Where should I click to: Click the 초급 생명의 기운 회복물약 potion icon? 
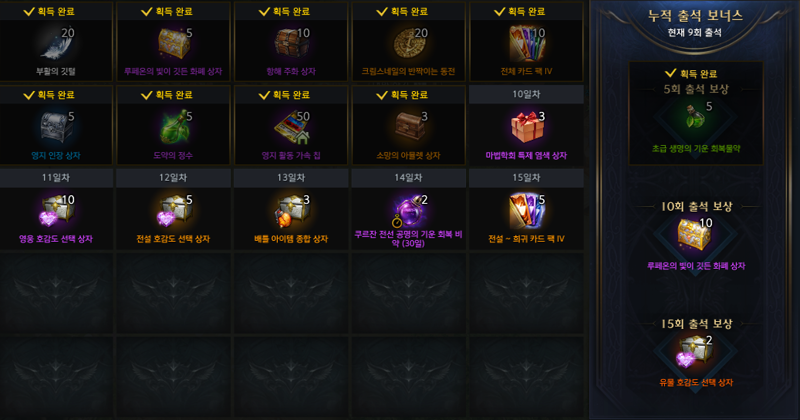pos(694,117)
